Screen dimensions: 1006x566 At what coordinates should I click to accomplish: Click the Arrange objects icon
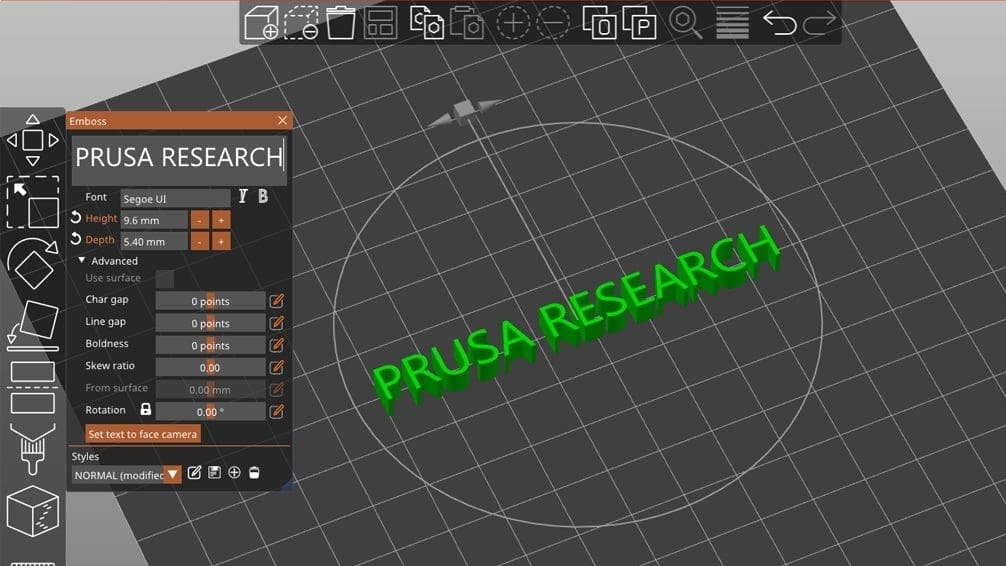(380, 23)
